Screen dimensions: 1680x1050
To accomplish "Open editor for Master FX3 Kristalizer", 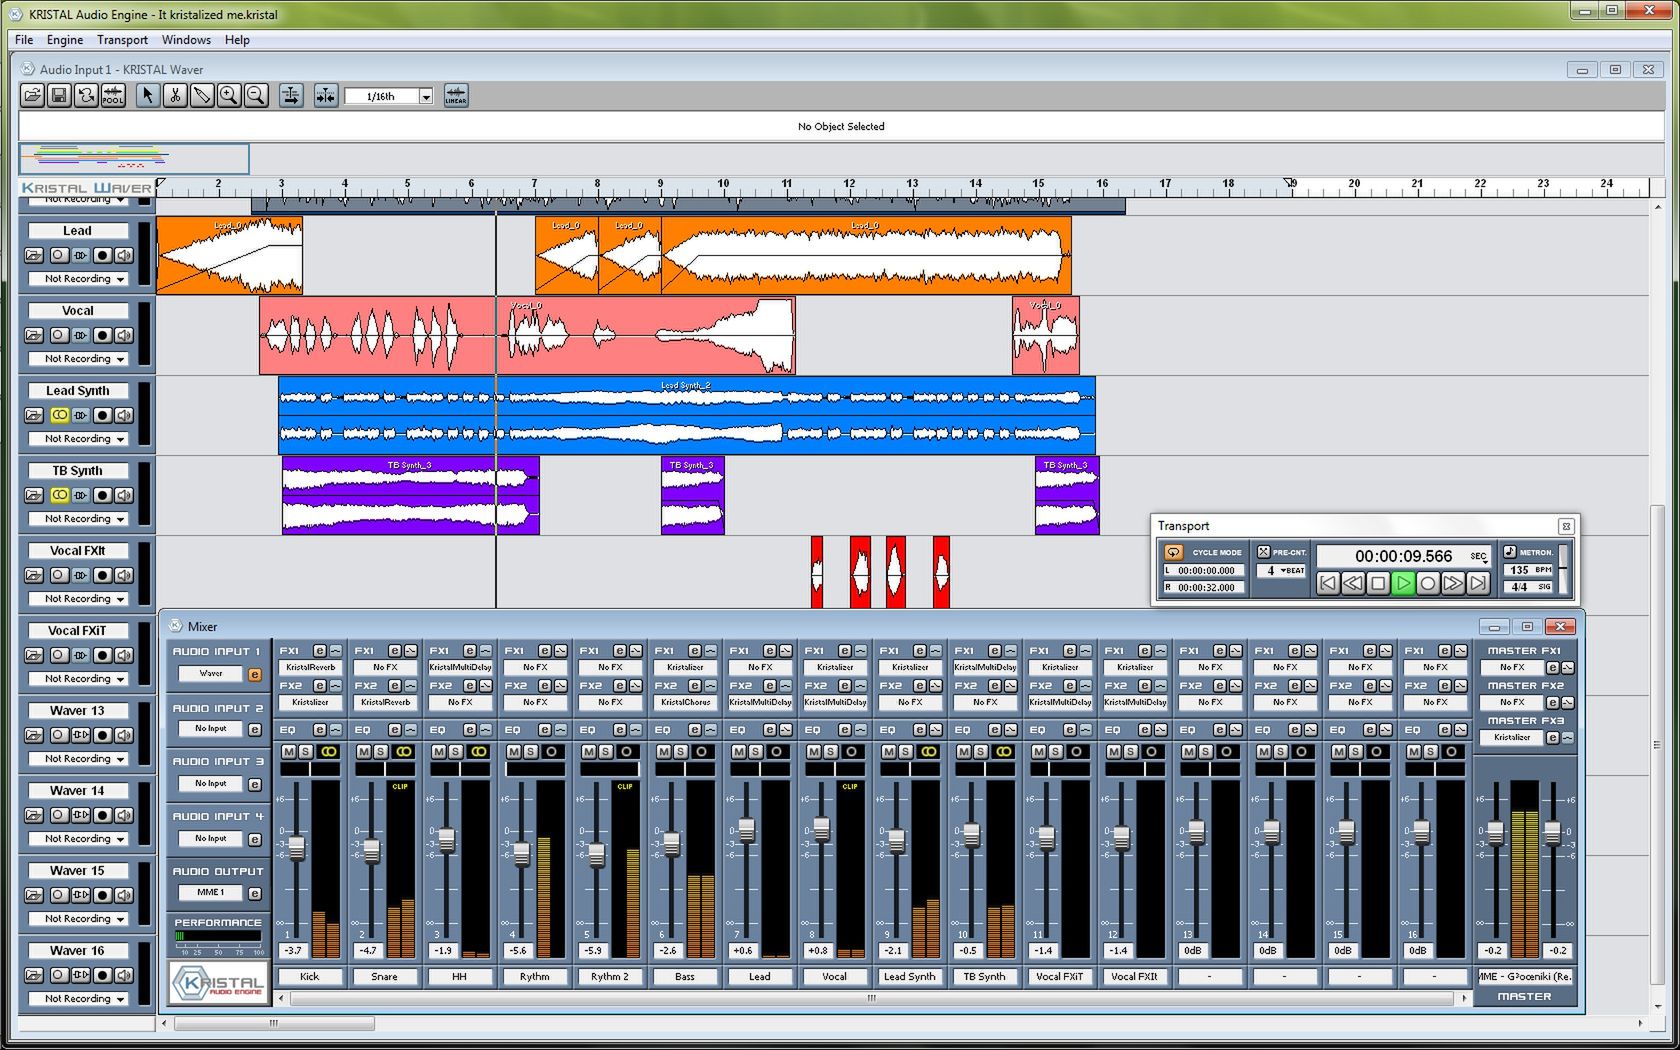I will pos(1552,738).
